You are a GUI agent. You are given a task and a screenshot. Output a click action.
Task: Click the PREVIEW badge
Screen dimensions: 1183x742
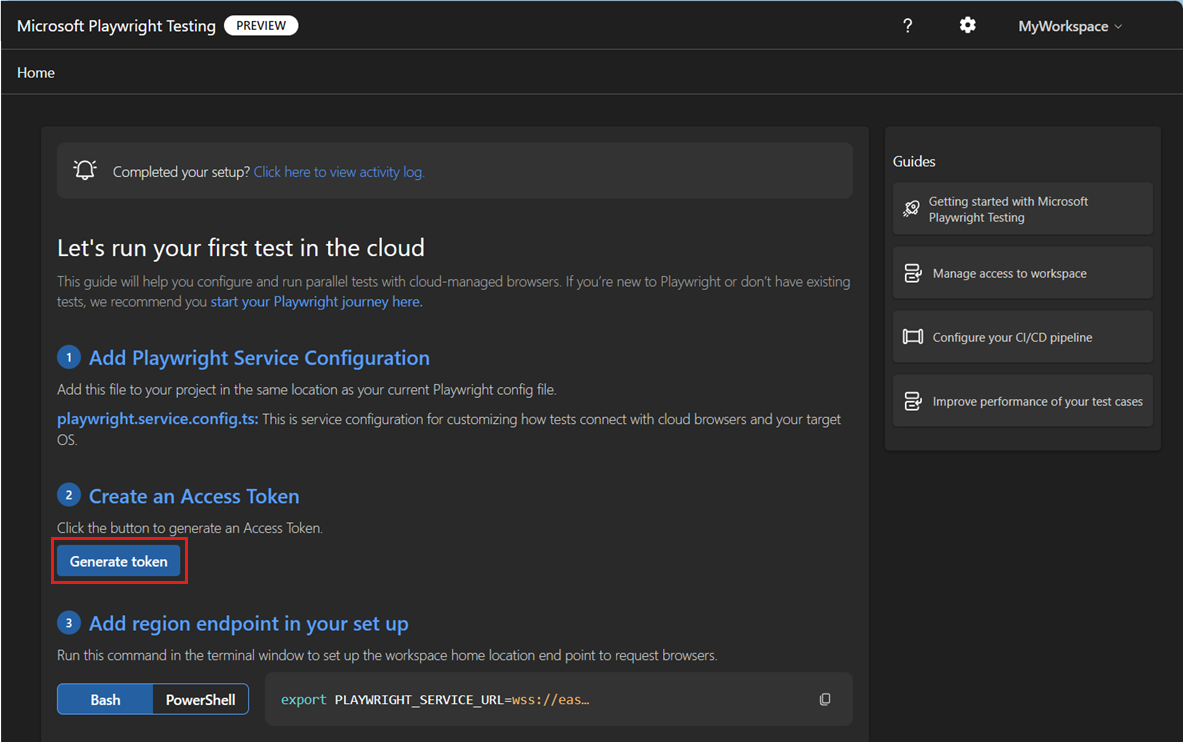click(x=261, y=26)
